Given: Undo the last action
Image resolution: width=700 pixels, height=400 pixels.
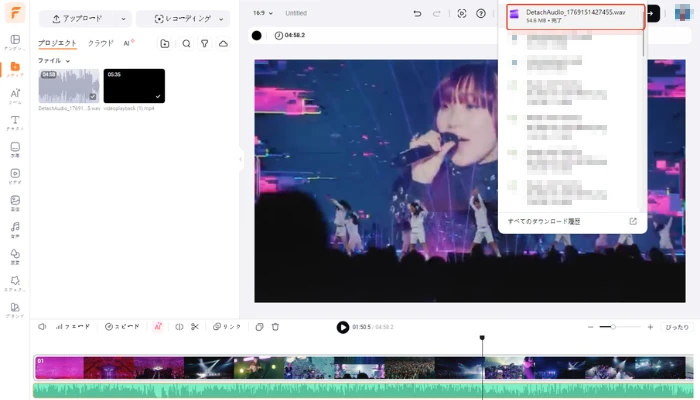Looking at the screenshot, I should (417, 13).
